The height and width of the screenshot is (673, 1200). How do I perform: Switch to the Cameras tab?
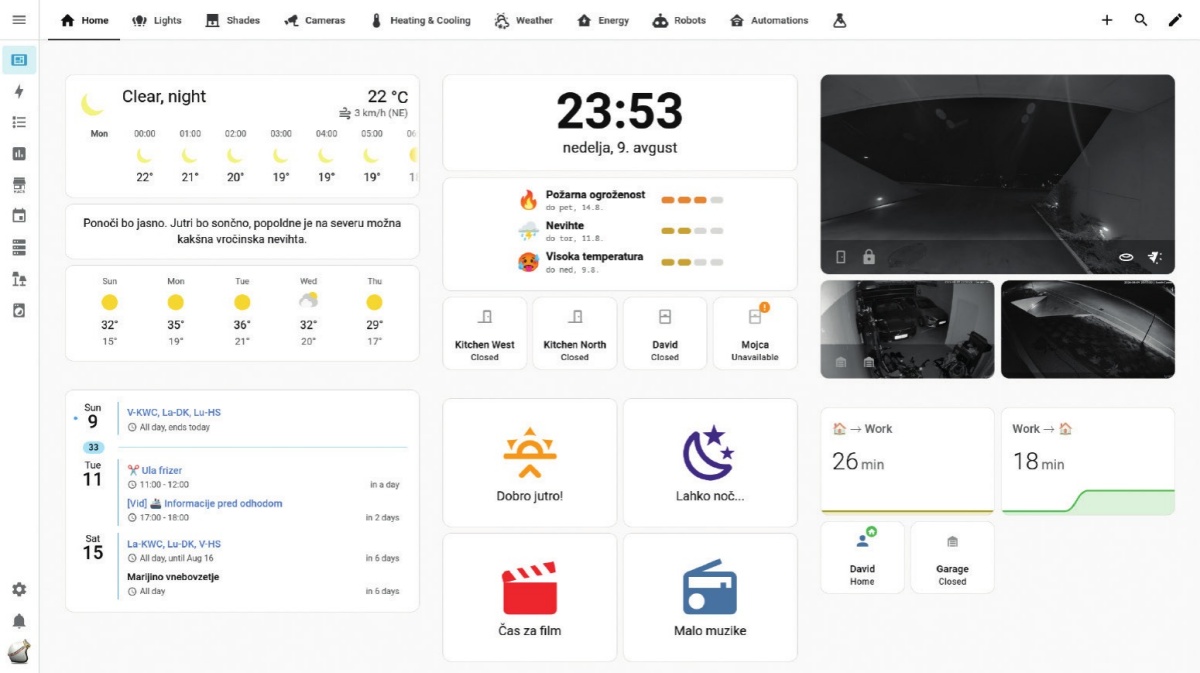(x=314, y=20)
